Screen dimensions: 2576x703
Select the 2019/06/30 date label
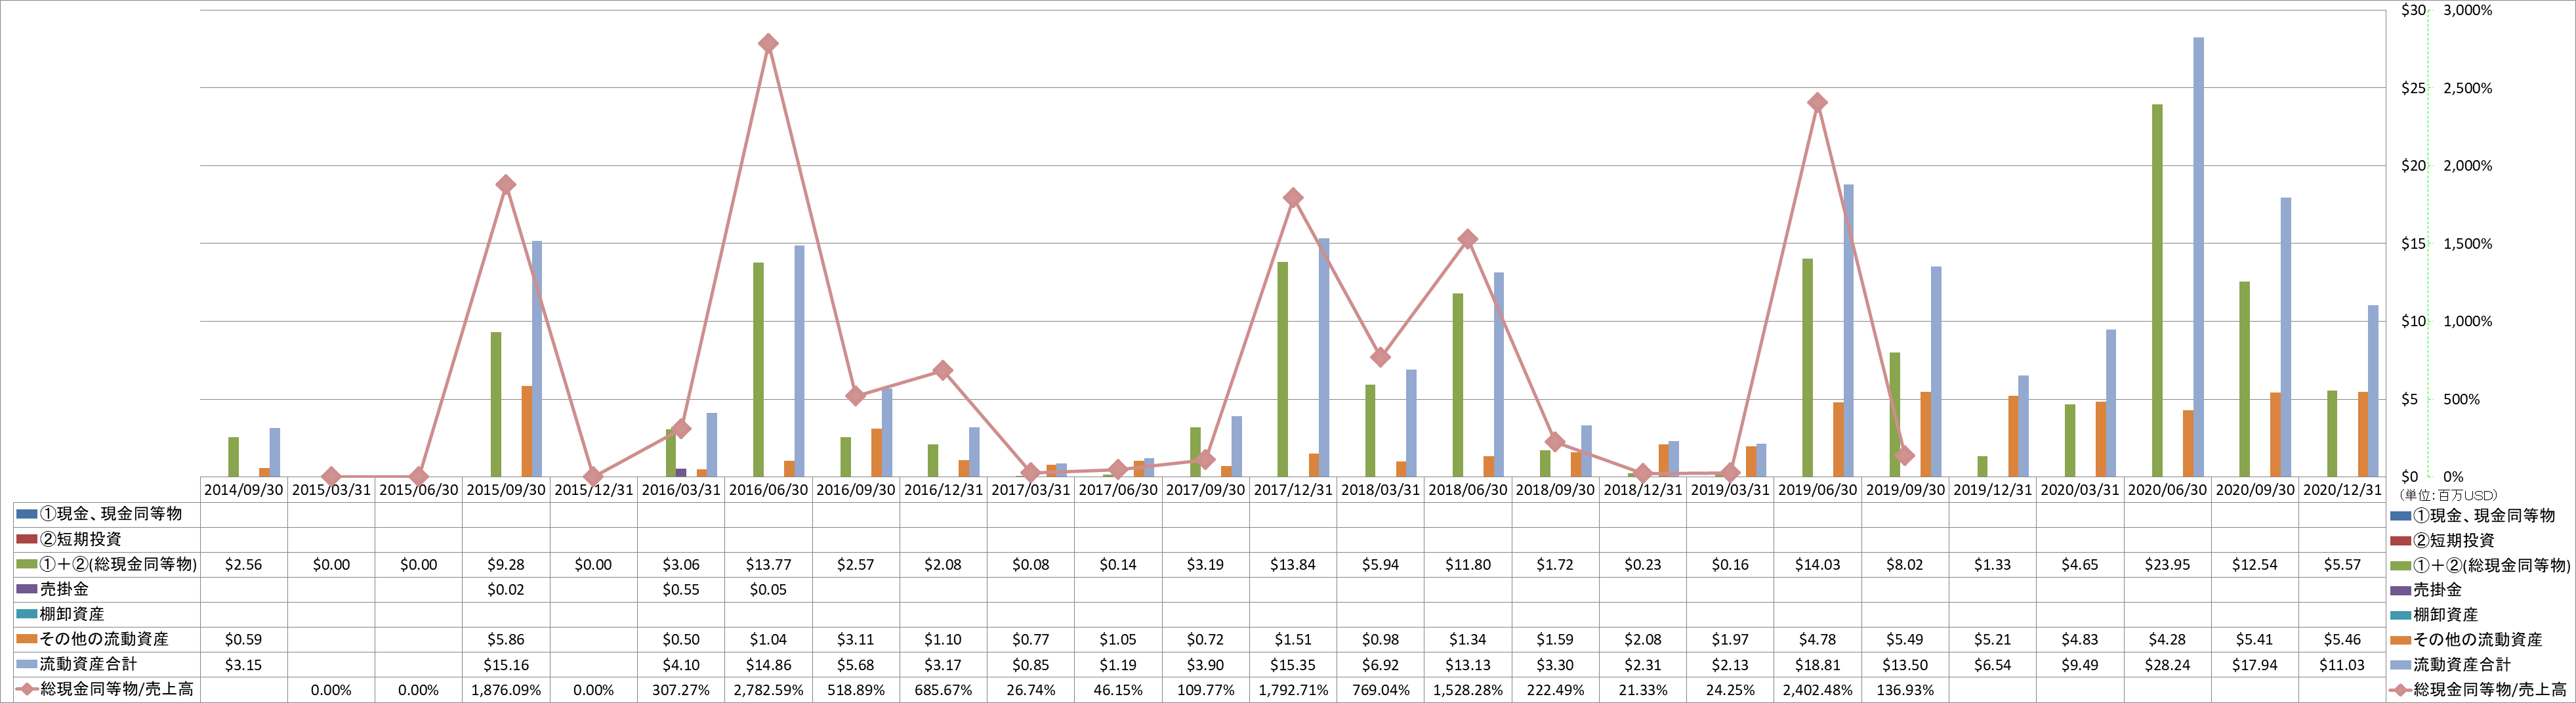[1818, 490]
